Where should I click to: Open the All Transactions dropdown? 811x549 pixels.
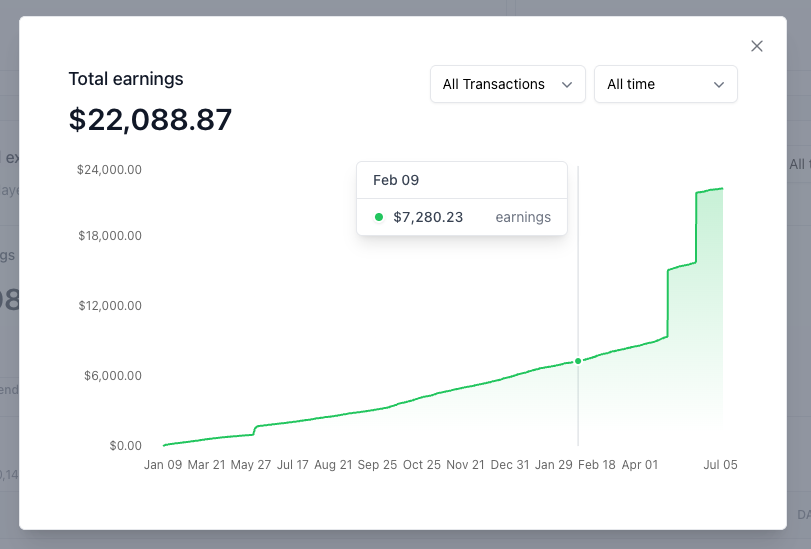[507, 84]
